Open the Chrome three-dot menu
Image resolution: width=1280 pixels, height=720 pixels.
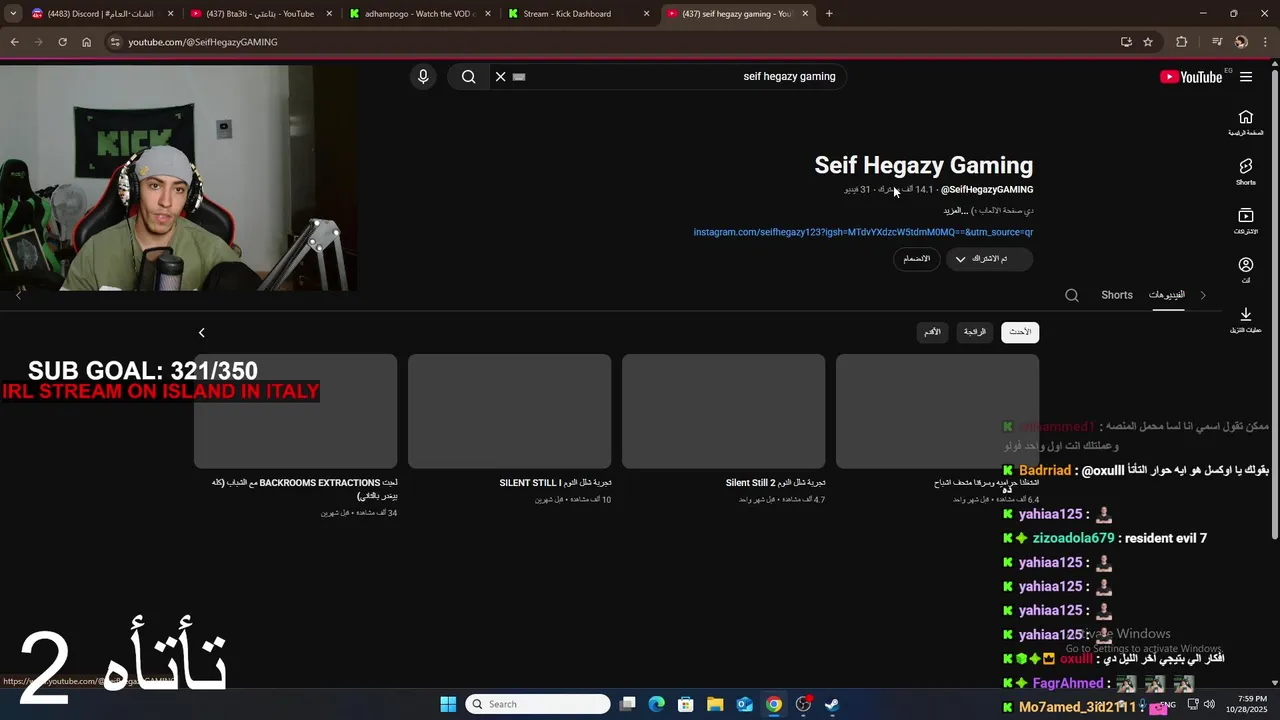click(1265, 42)
